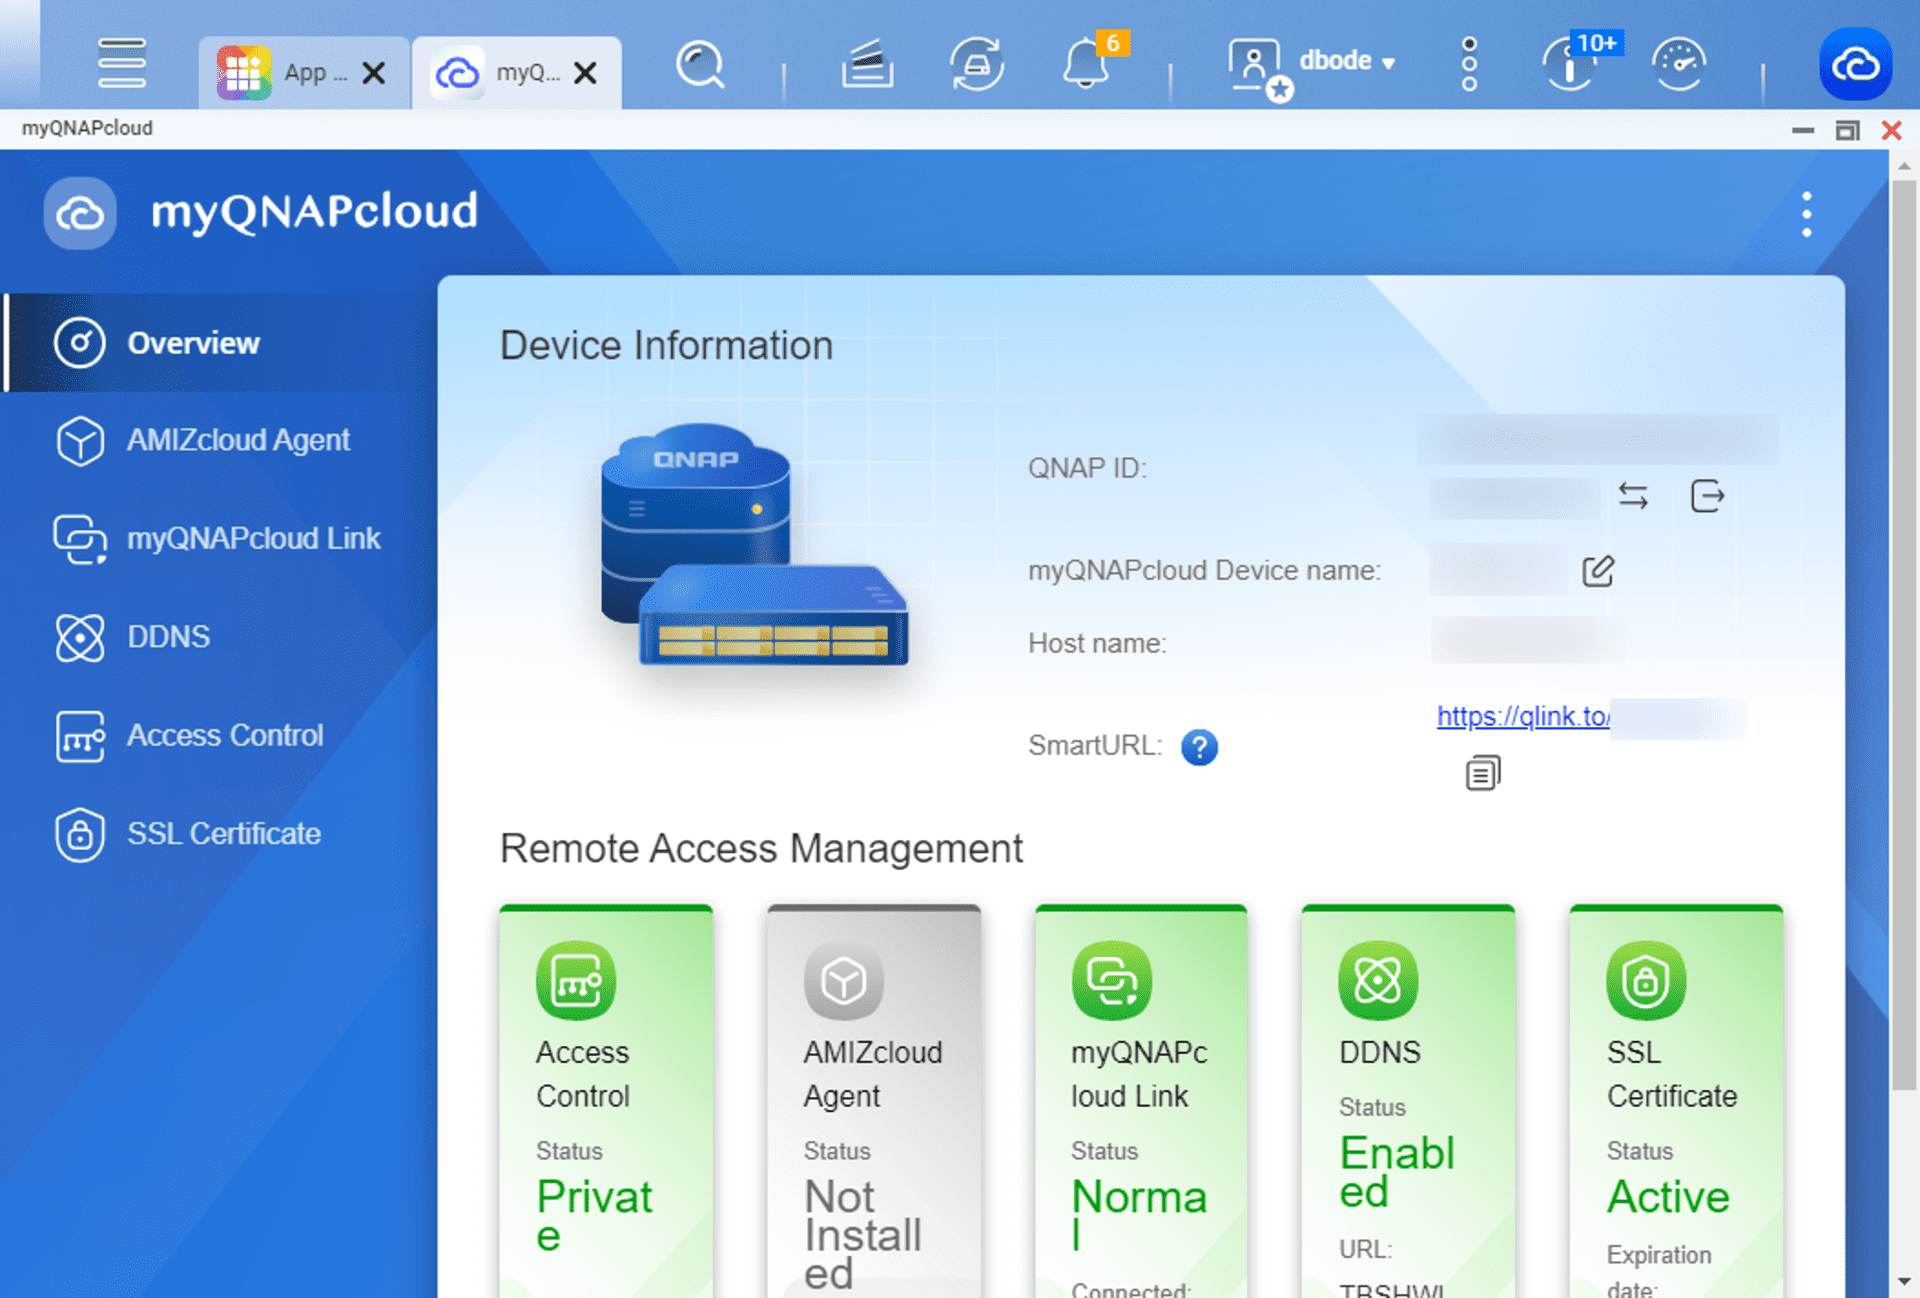The height and width of the screenshot is (1298, 1920).
Task: Click the Not Installed status text
Action: pos(863,1234)
